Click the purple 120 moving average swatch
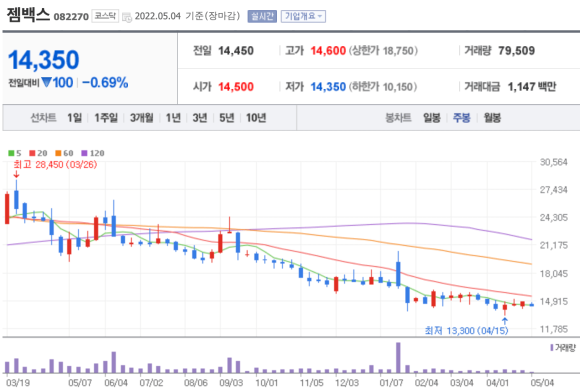 pyautogui.click(x=84, y=153)
